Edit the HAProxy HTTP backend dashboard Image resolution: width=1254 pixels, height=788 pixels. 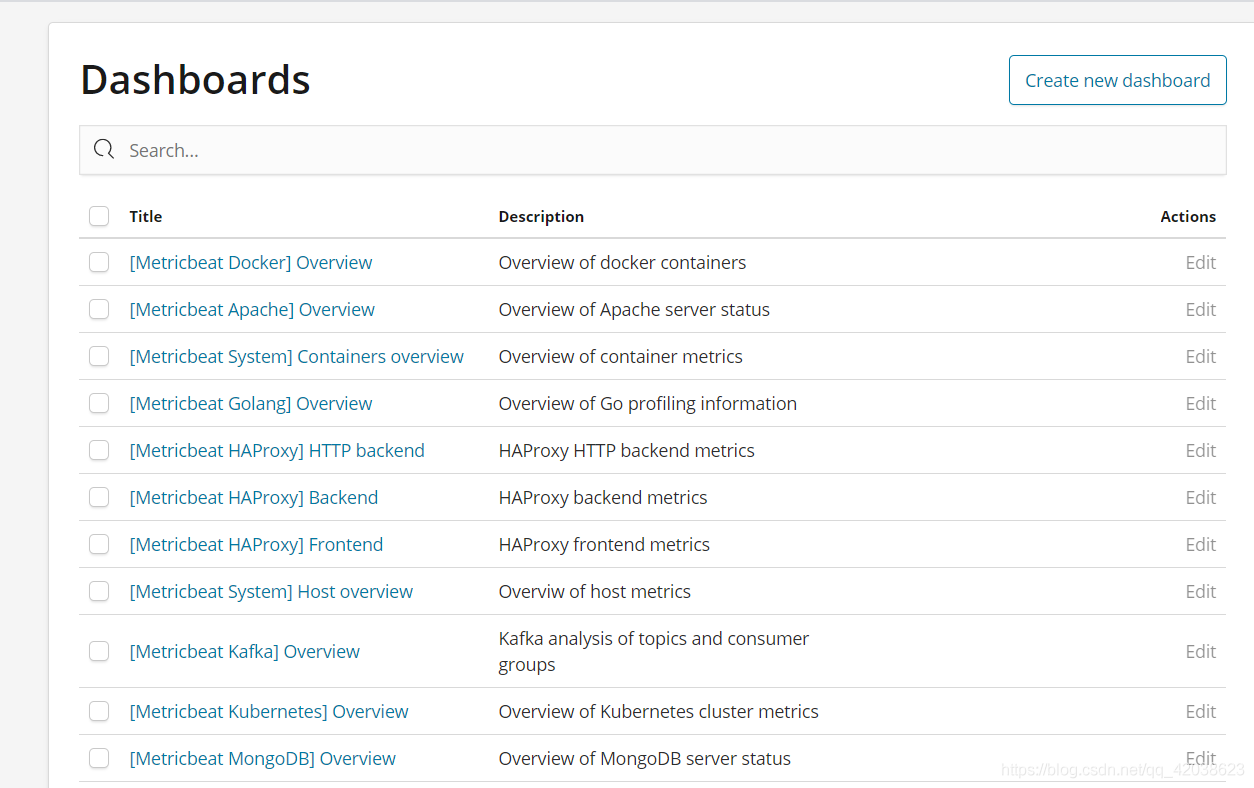(1200, 450)
